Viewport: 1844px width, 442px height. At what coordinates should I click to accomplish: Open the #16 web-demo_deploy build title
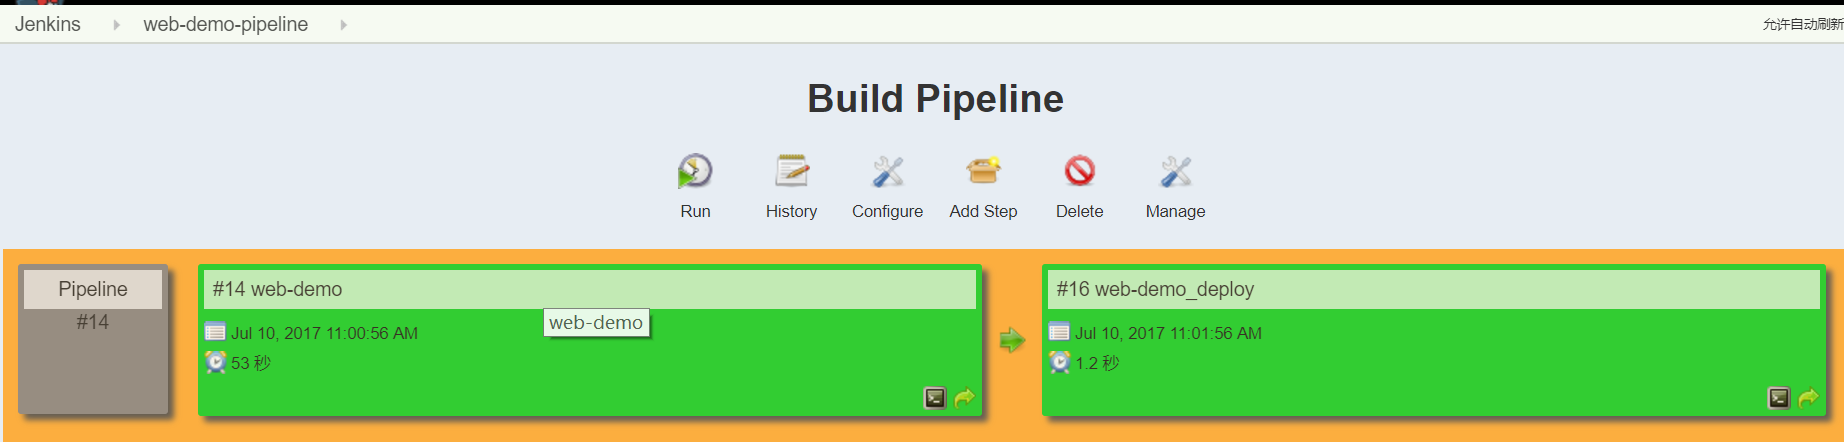1155,289
